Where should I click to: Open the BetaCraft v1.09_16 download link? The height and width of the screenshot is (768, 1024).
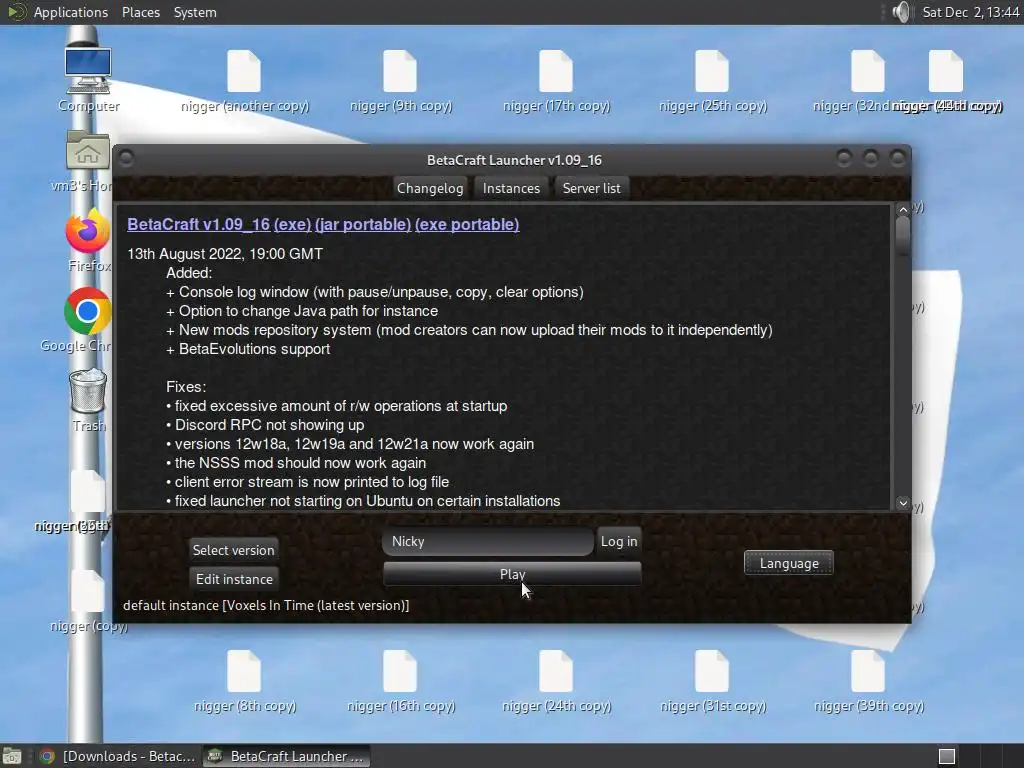pos(199,225)
